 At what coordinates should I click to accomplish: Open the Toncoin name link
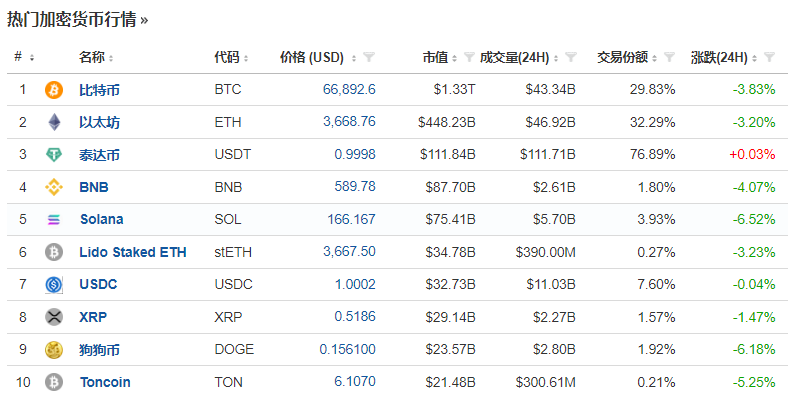[x=105, y=382]
